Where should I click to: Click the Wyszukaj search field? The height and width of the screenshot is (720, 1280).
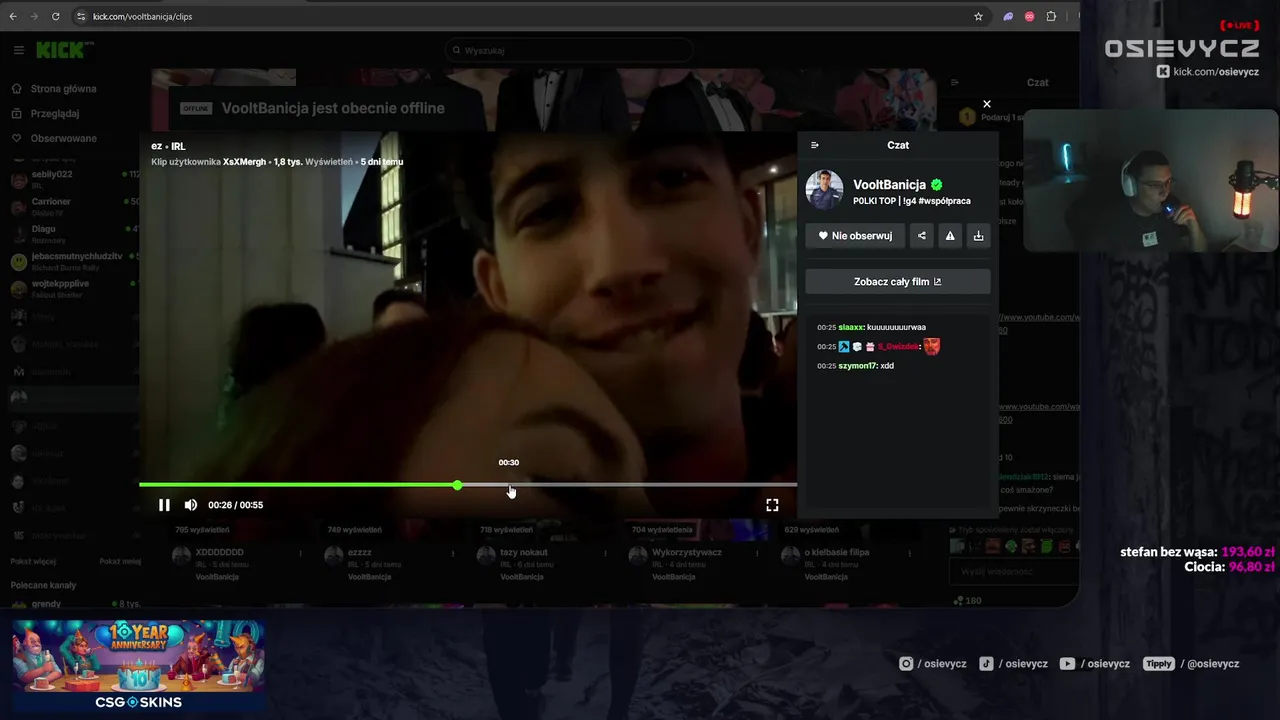(569, 50)
